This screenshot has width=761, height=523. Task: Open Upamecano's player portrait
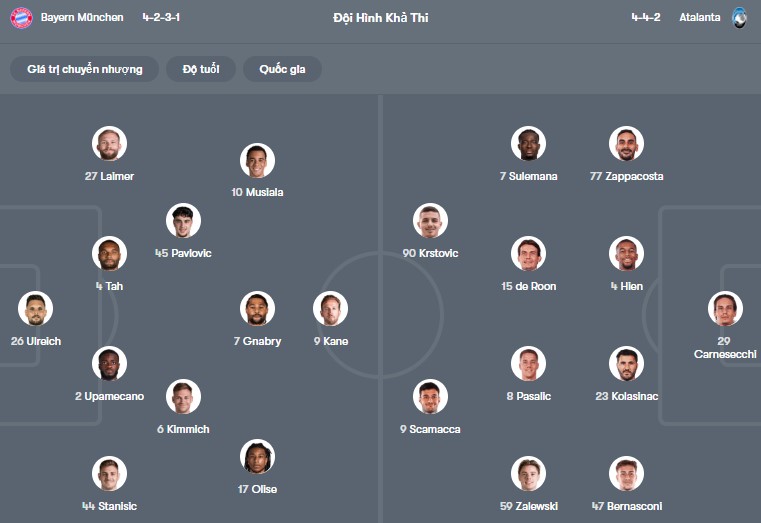(109, 364)
